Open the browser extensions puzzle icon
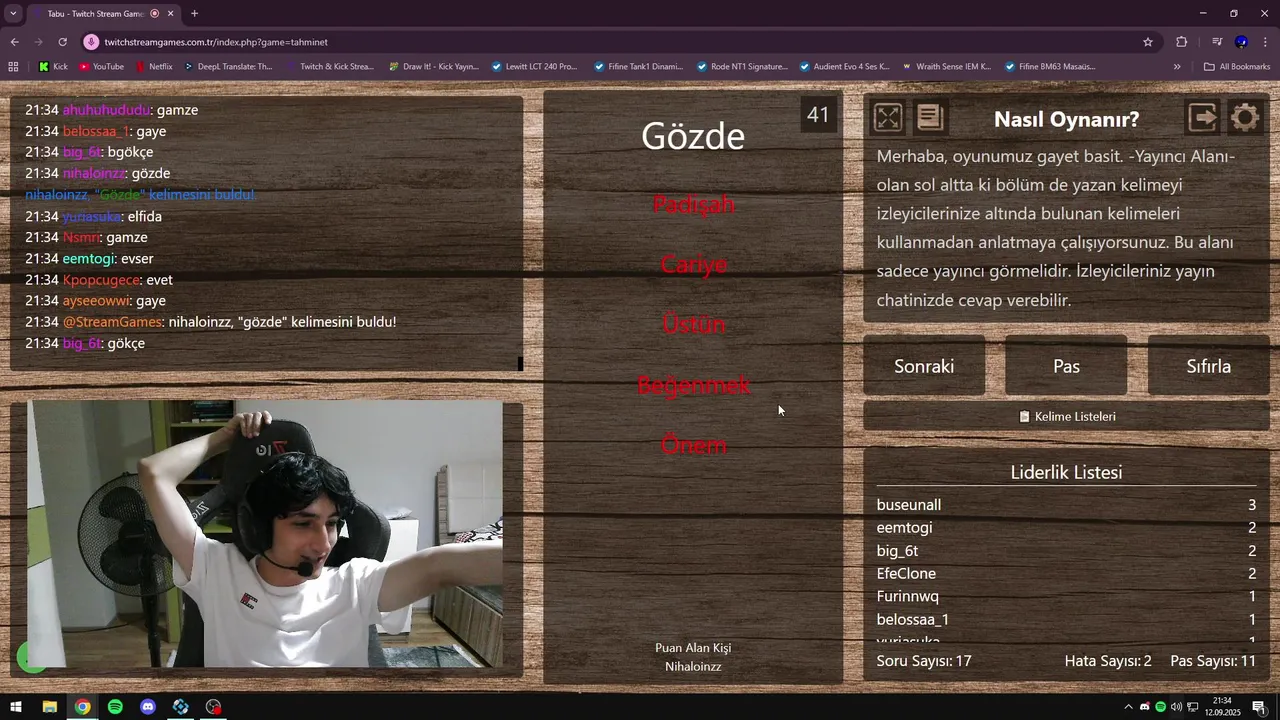This screenshot has height=720, width=1280. pos(1182,42)
